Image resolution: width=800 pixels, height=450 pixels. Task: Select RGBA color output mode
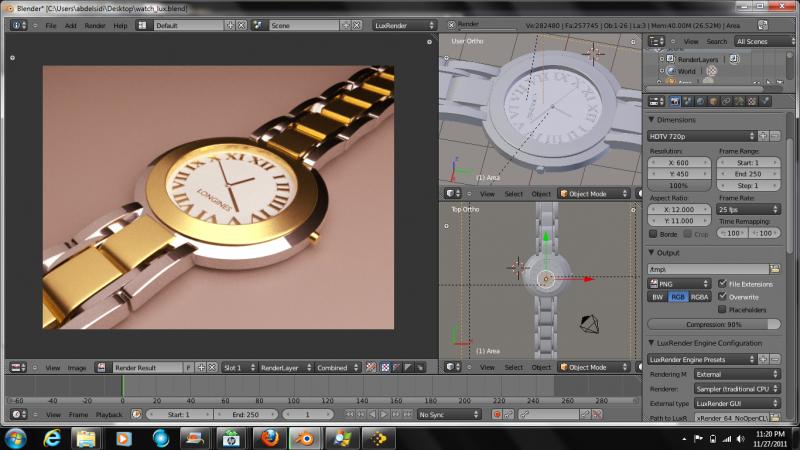pyautogui.click(x=699, y=297)
